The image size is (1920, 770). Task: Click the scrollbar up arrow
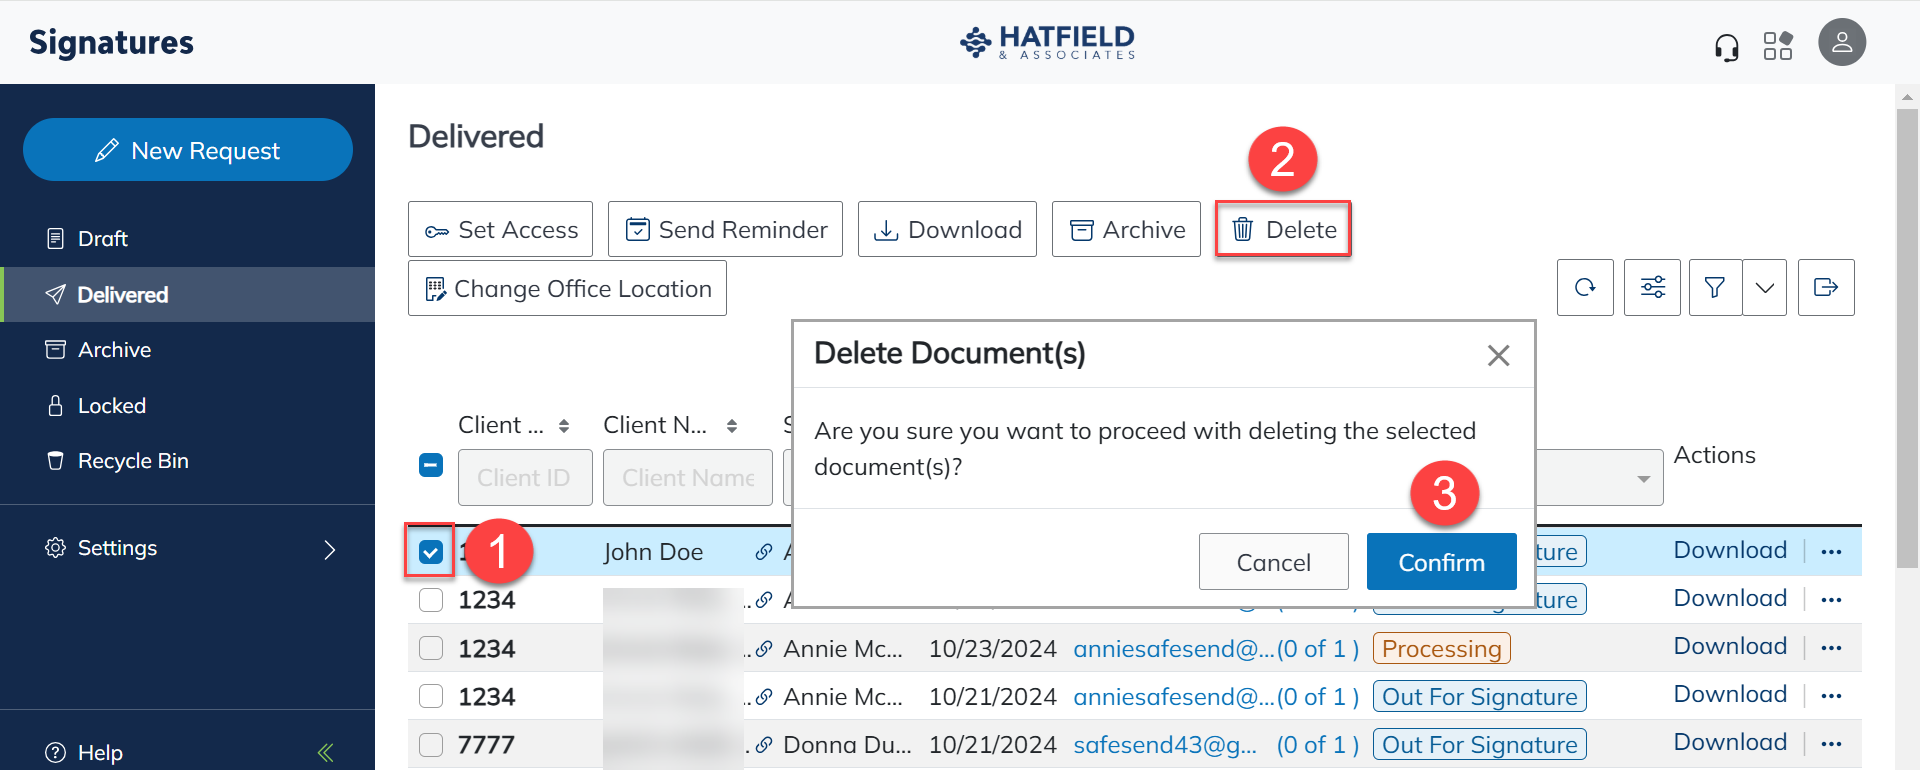point(1907,97)
